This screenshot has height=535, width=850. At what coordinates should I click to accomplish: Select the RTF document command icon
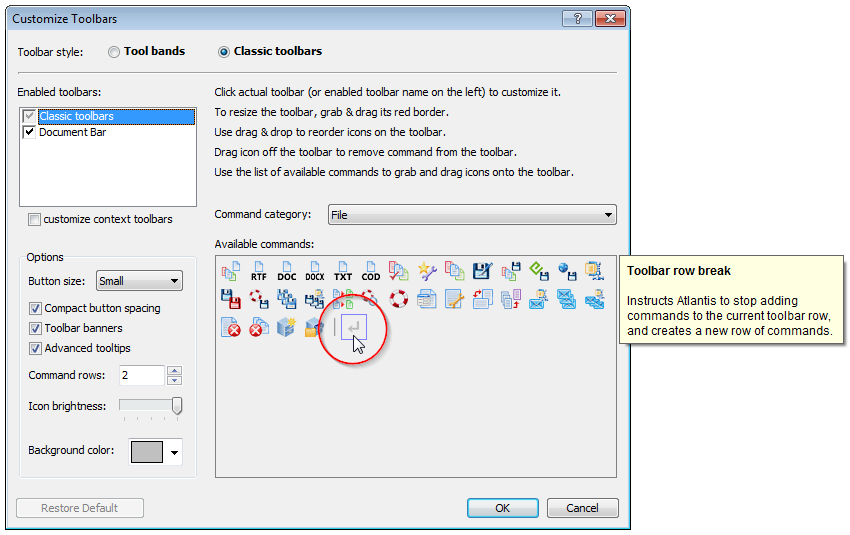[259, 270]
